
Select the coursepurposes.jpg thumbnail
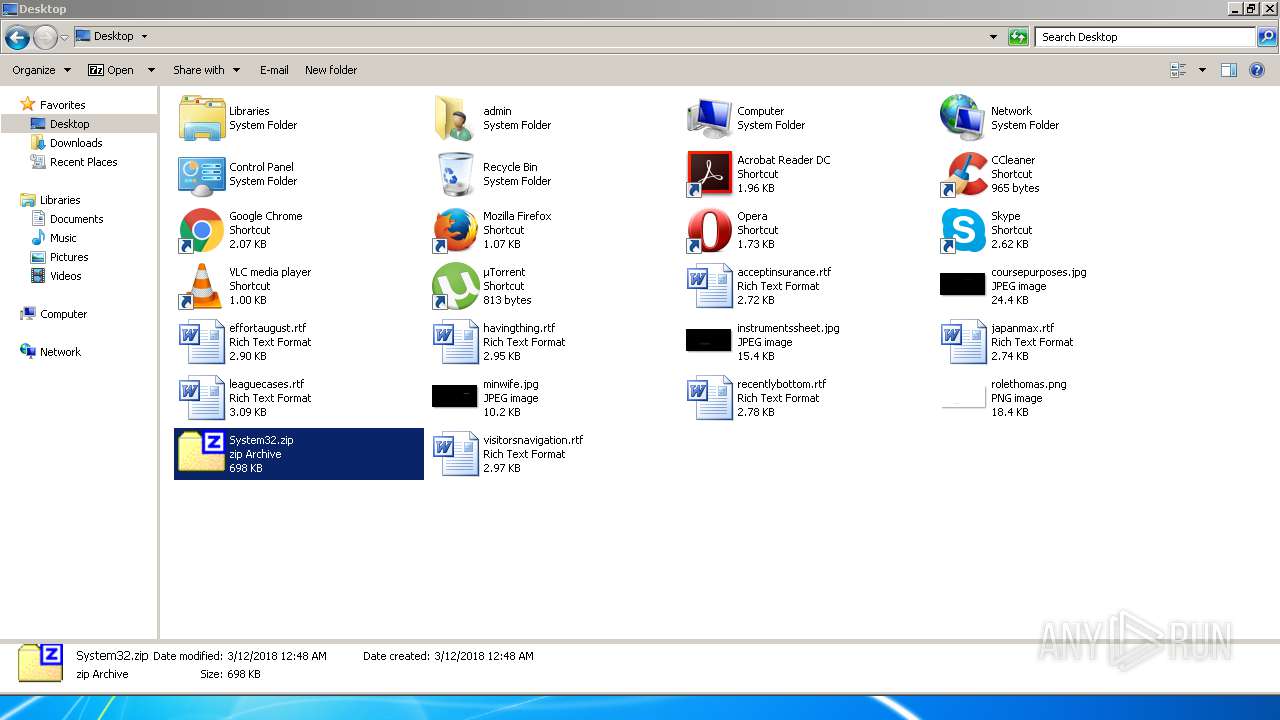pos(963,284)
